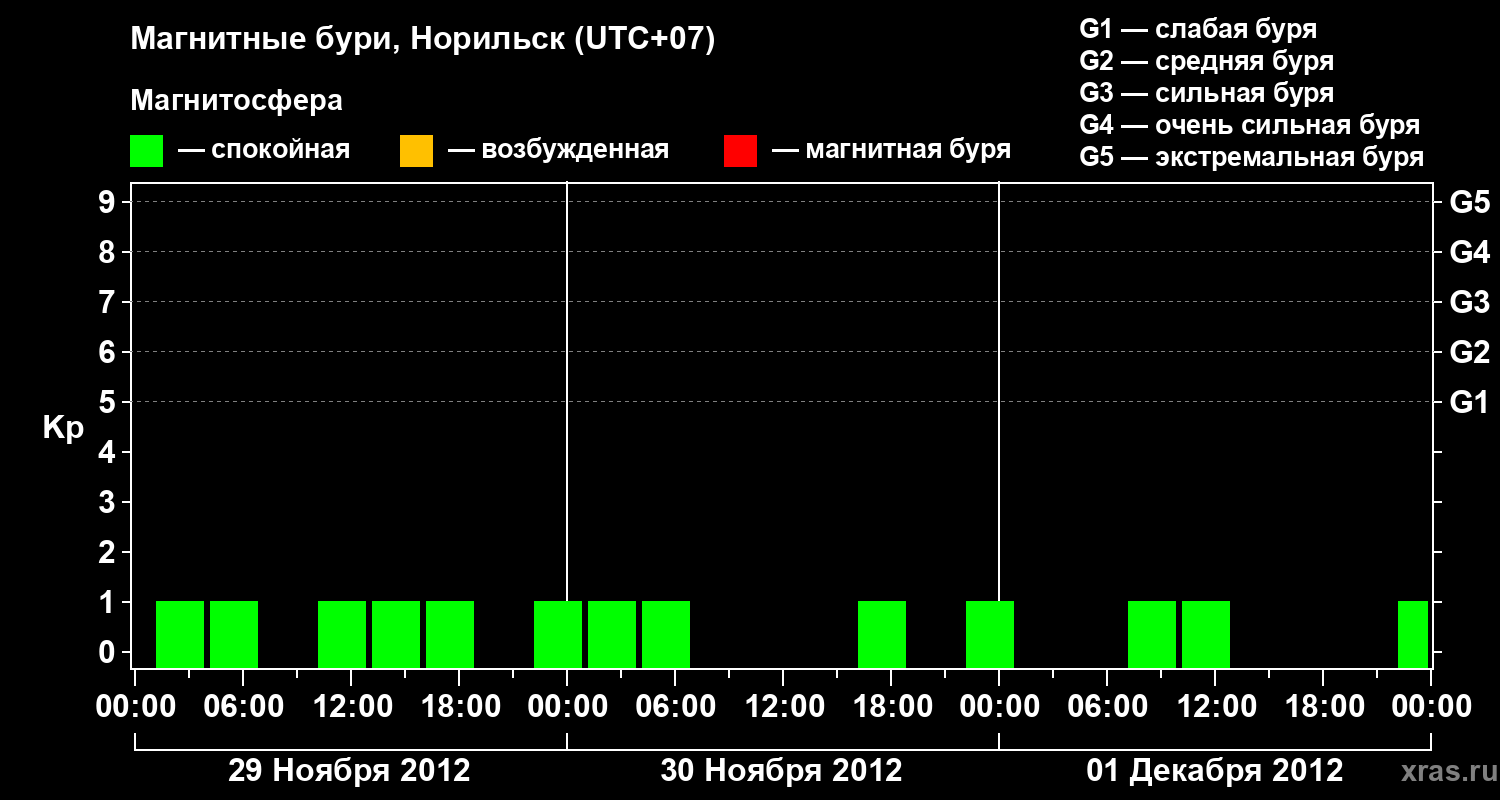1500x800 pixels.
Task: Click the 04:00–07:00 green bar on 30 Ноября
Action: pos(666,634)
